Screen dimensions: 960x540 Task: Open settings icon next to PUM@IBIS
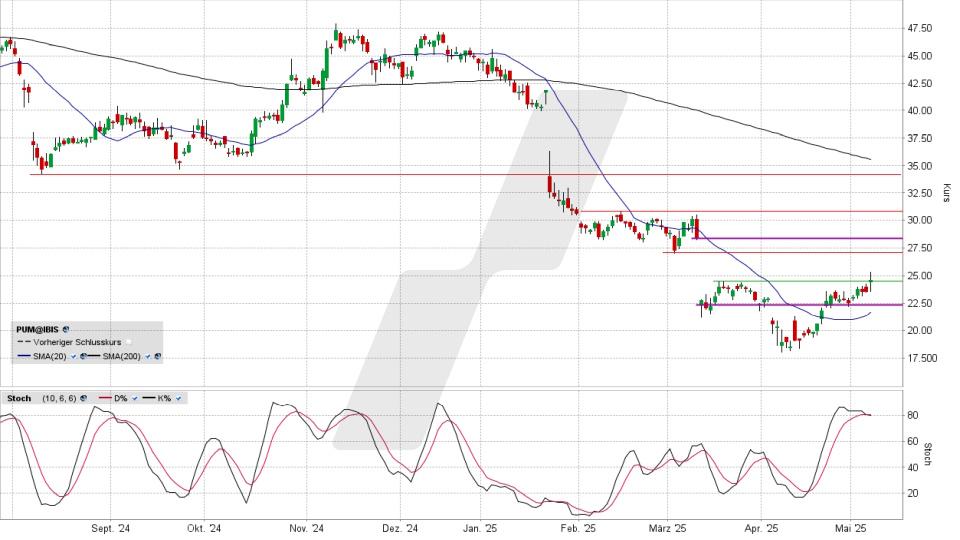coord(66,329)
